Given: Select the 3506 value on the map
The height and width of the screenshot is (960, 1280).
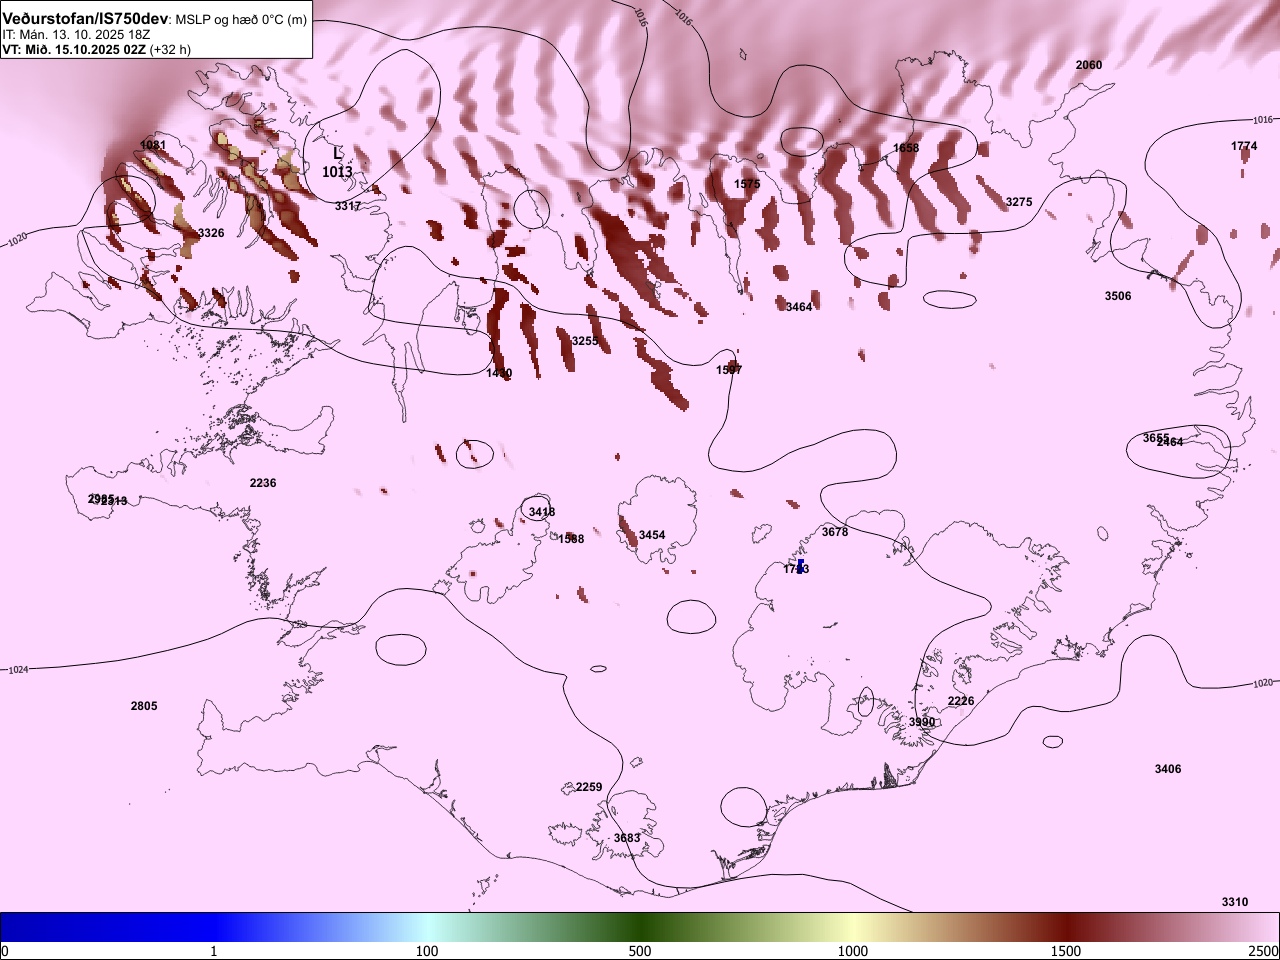Looking at the screenshot, I should (1118, 296).
